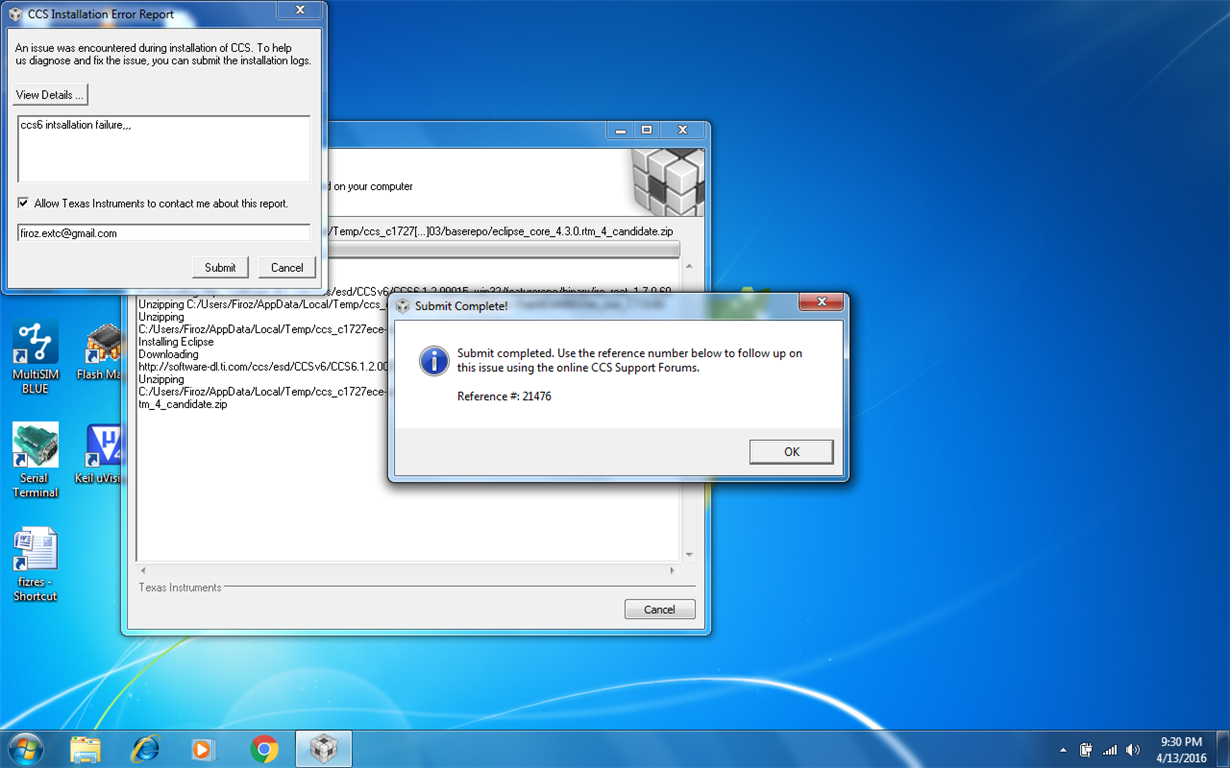This screenshot has width=1230, height=768.
Task: Click horizontal scrollbar right arrow in installer log
Action: 671,571
